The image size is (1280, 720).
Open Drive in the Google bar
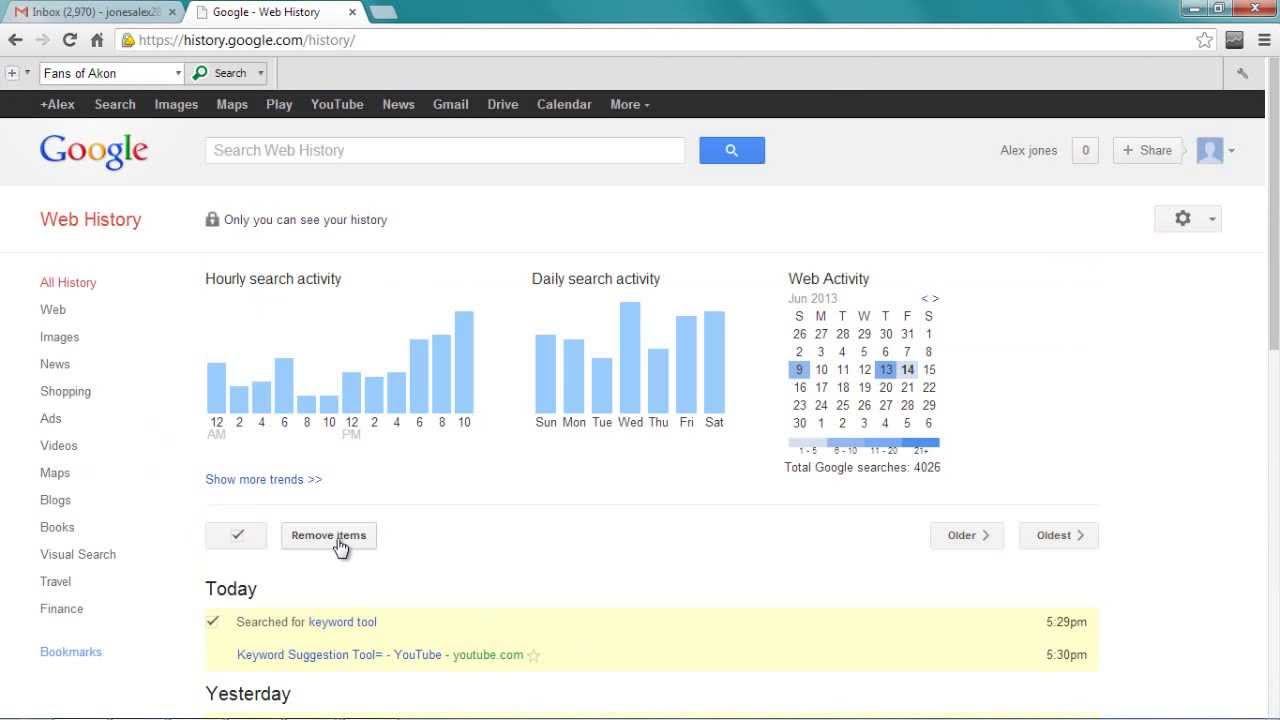pyautogui.click(x=503, y=104)
